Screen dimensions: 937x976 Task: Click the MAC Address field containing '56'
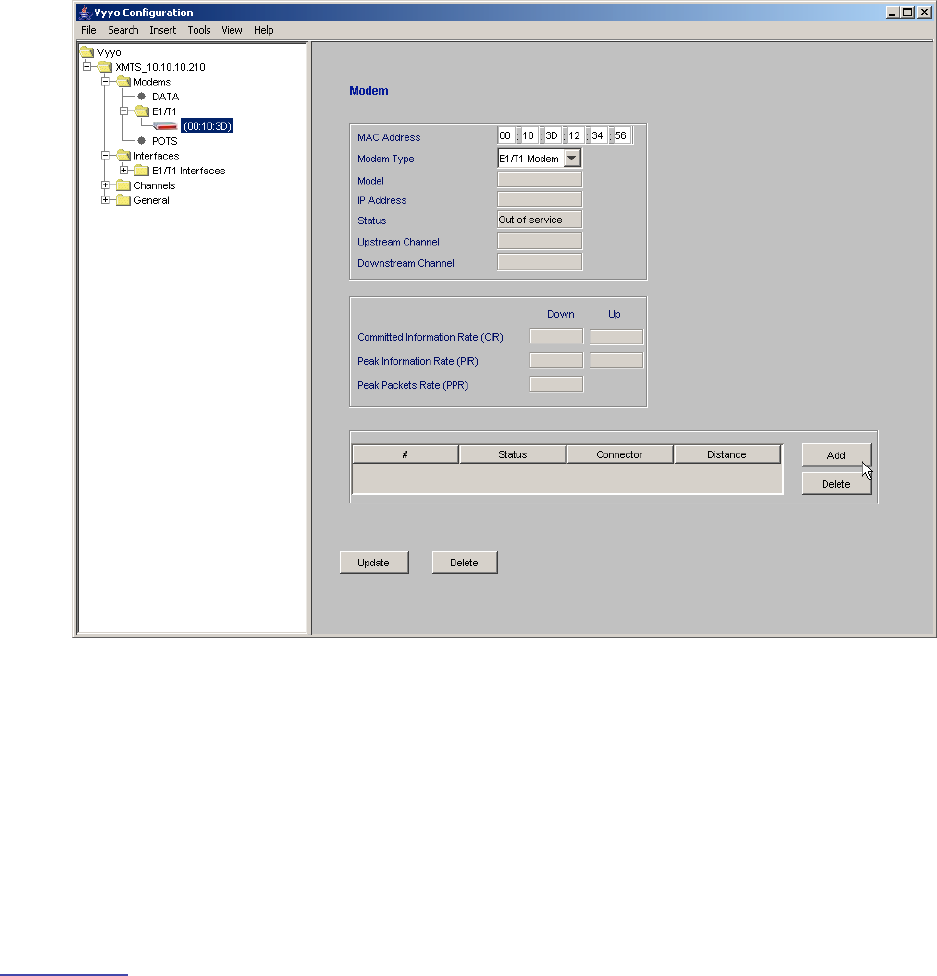pyautogui.click(x=621, y=136)
